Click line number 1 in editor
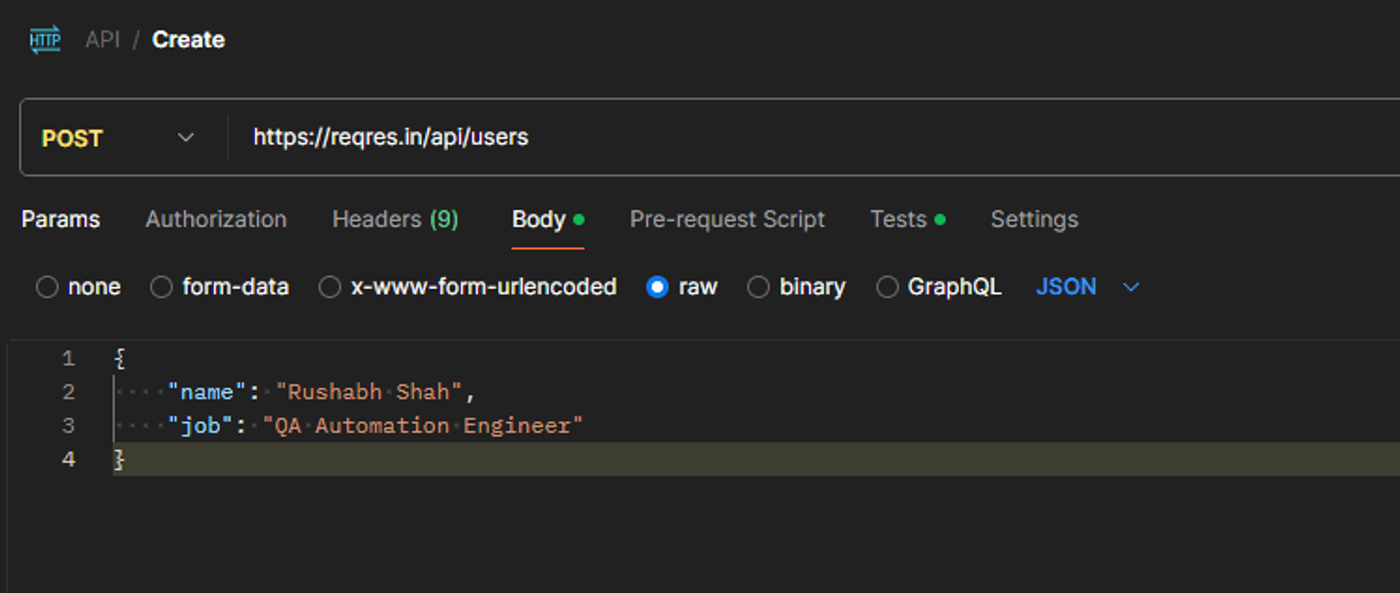The image size is (1400, 593). (68, 358)
